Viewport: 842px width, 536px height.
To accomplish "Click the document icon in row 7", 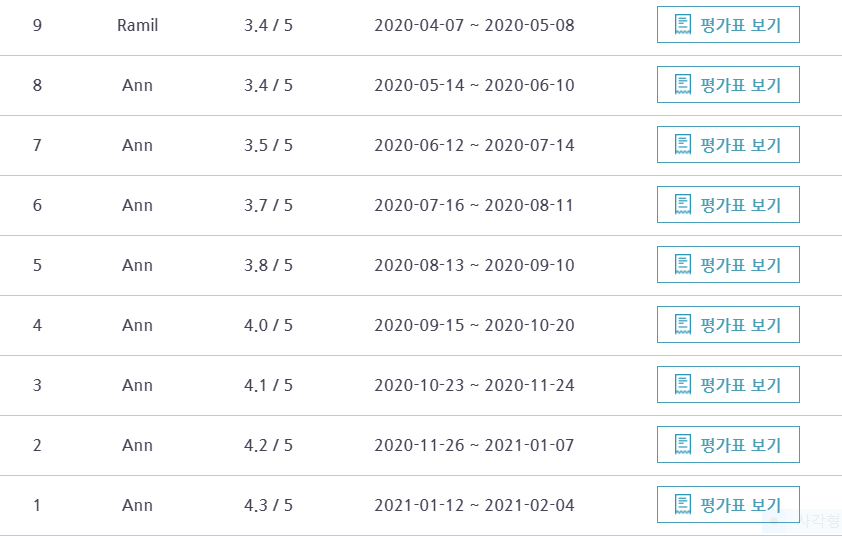I will click(x=683, y=145).
